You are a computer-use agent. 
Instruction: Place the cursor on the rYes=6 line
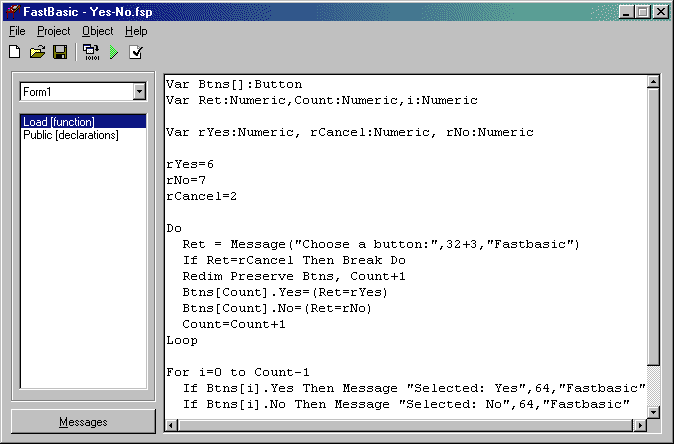(190, 164)
